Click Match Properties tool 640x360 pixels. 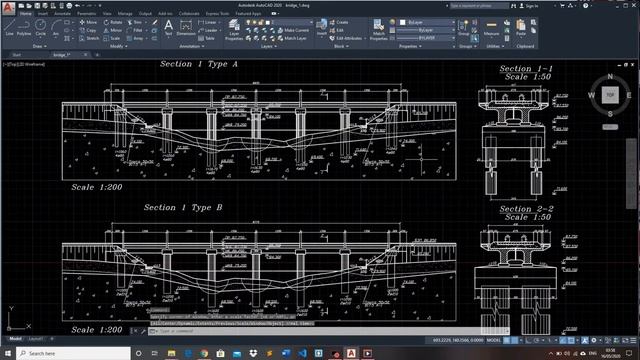(x=378, y=29)
